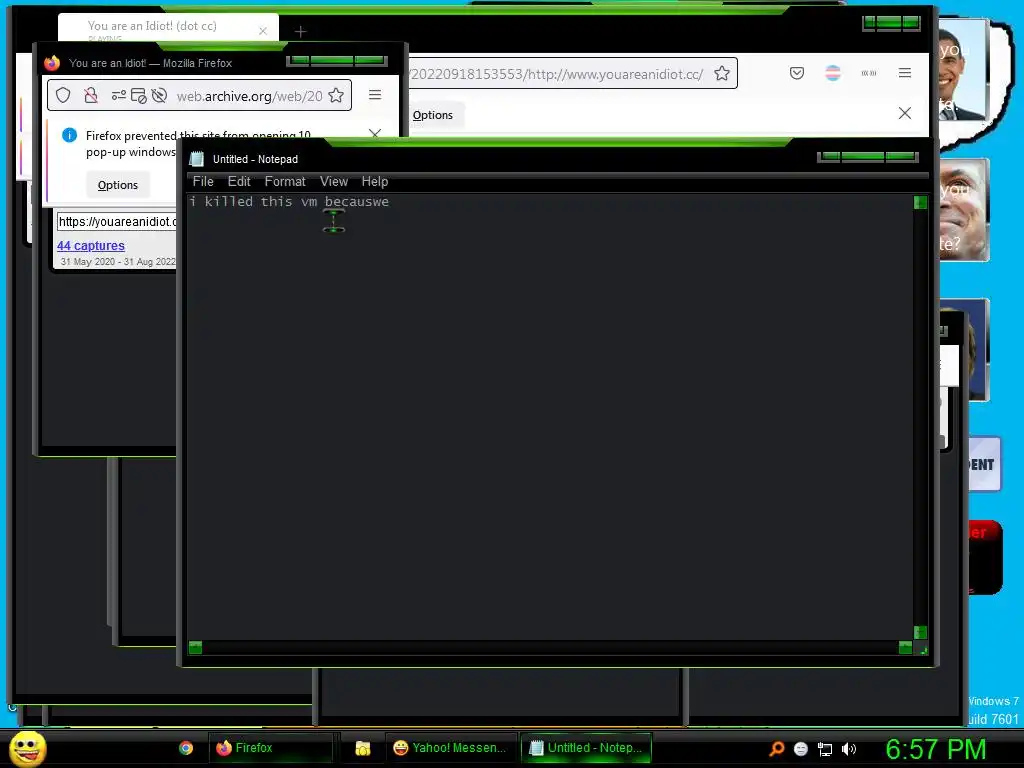Click Notepad's title bar notepad icon
The height and width of the screenshot is (768, 1024).
click(x=197, y=159)
